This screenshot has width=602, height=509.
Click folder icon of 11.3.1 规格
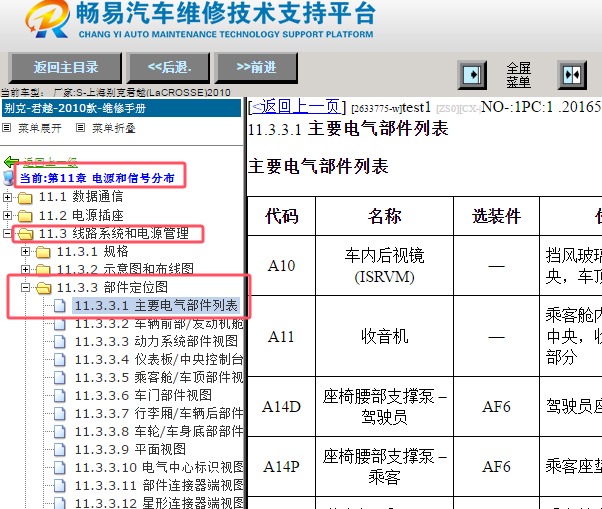[x=43, y=252]
